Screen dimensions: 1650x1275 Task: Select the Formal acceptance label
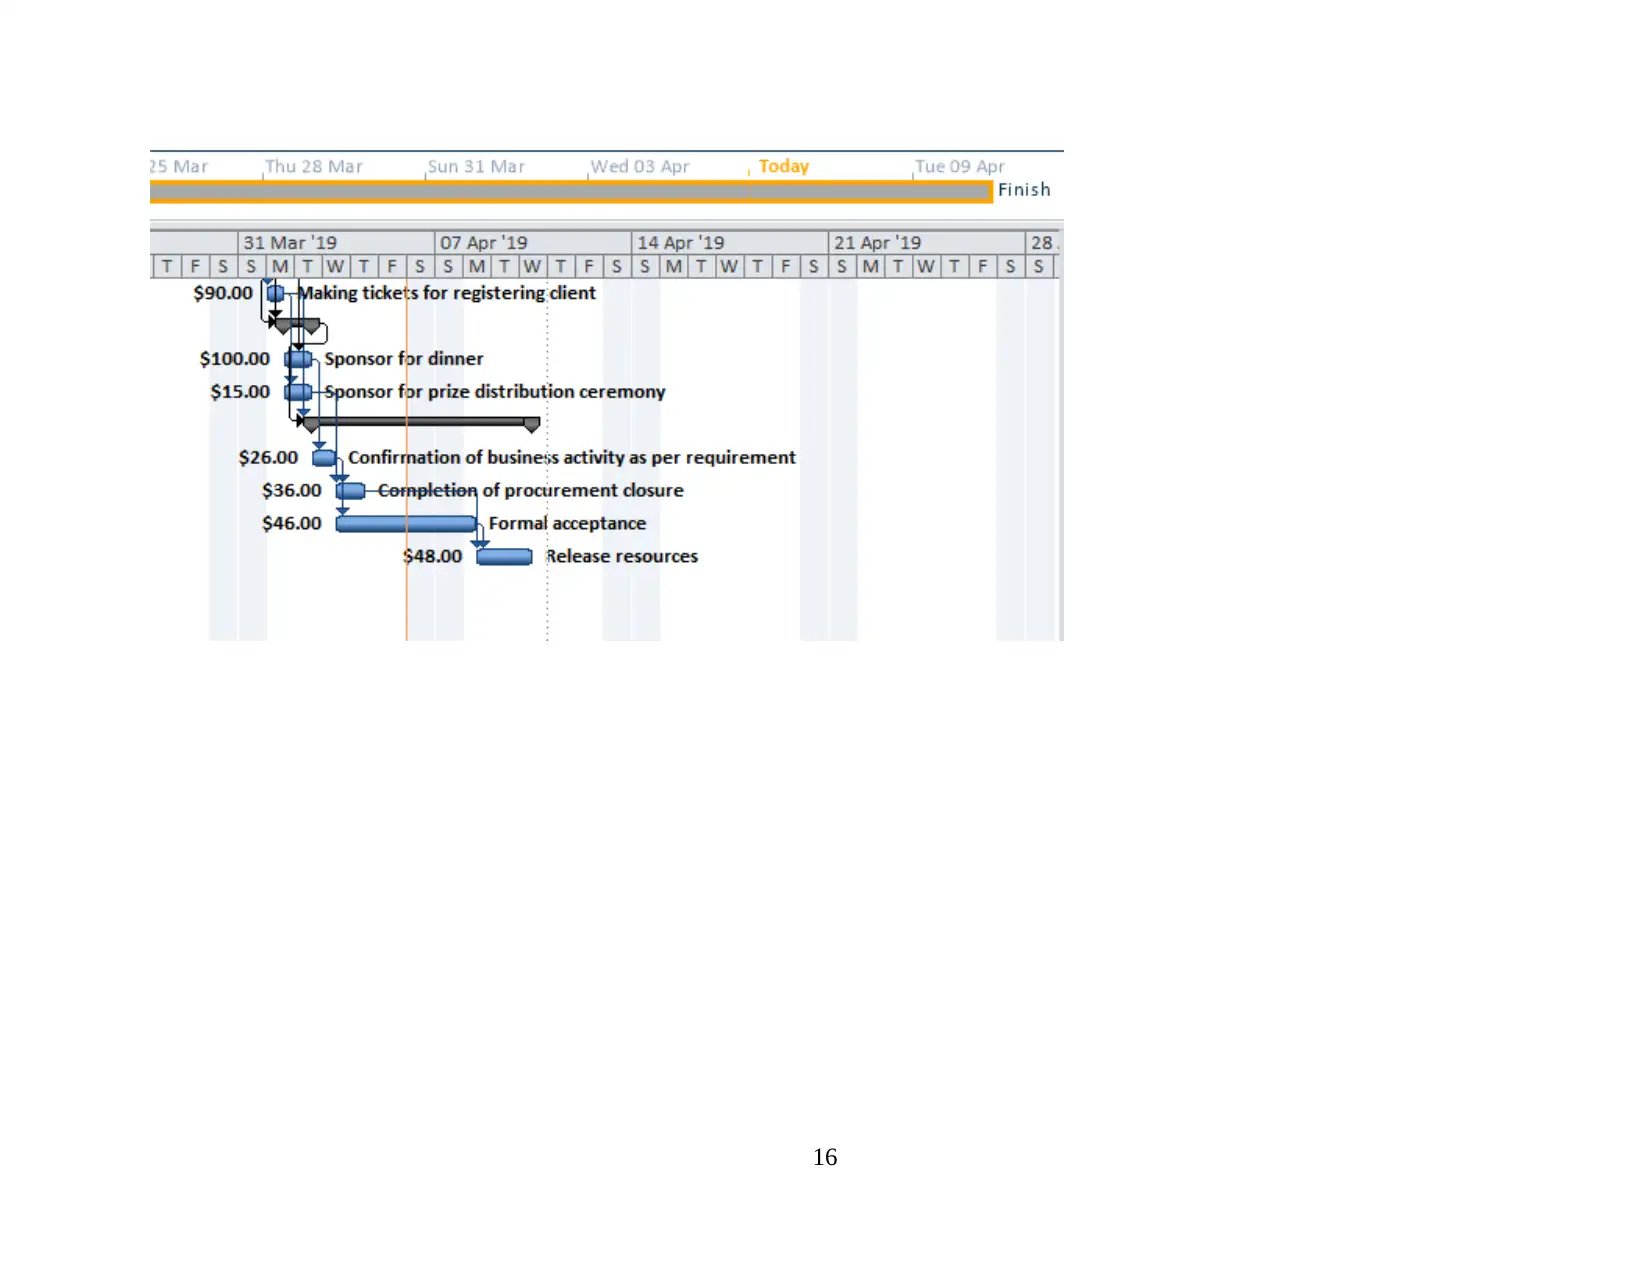567,524
